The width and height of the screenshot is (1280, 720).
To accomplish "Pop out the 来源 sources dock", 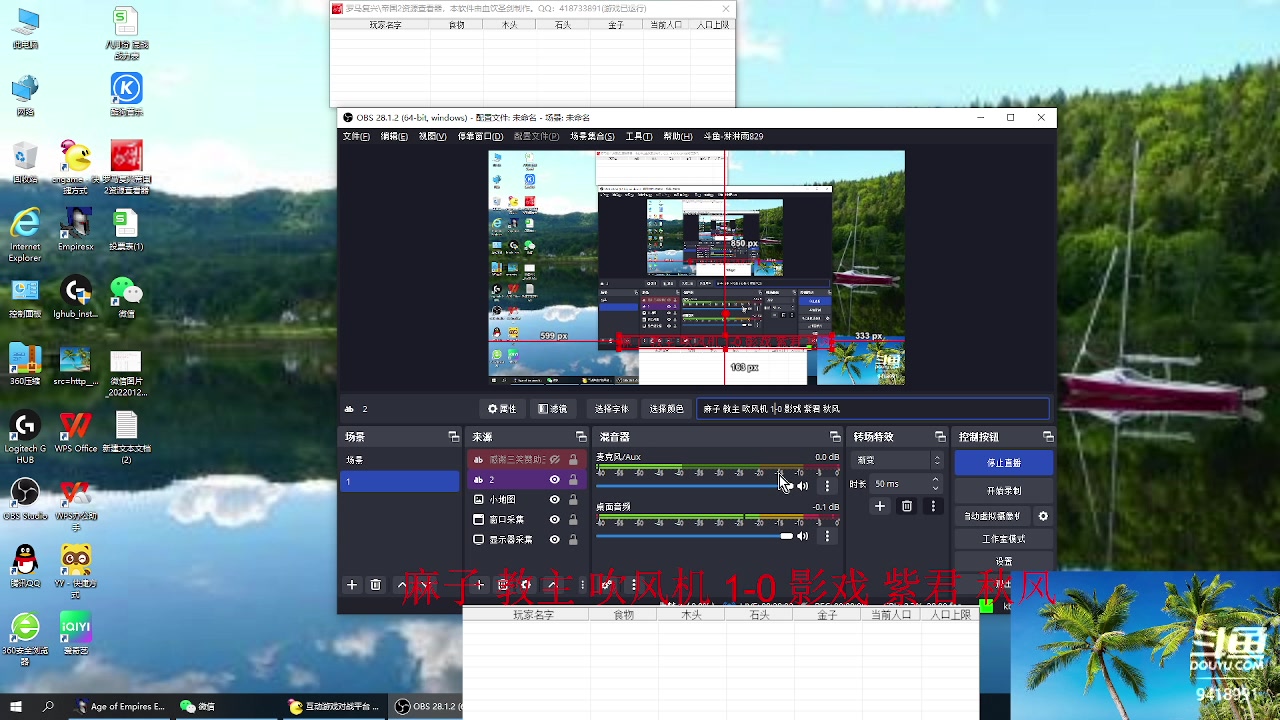I will pyautogui.click(x=580, y=437).
